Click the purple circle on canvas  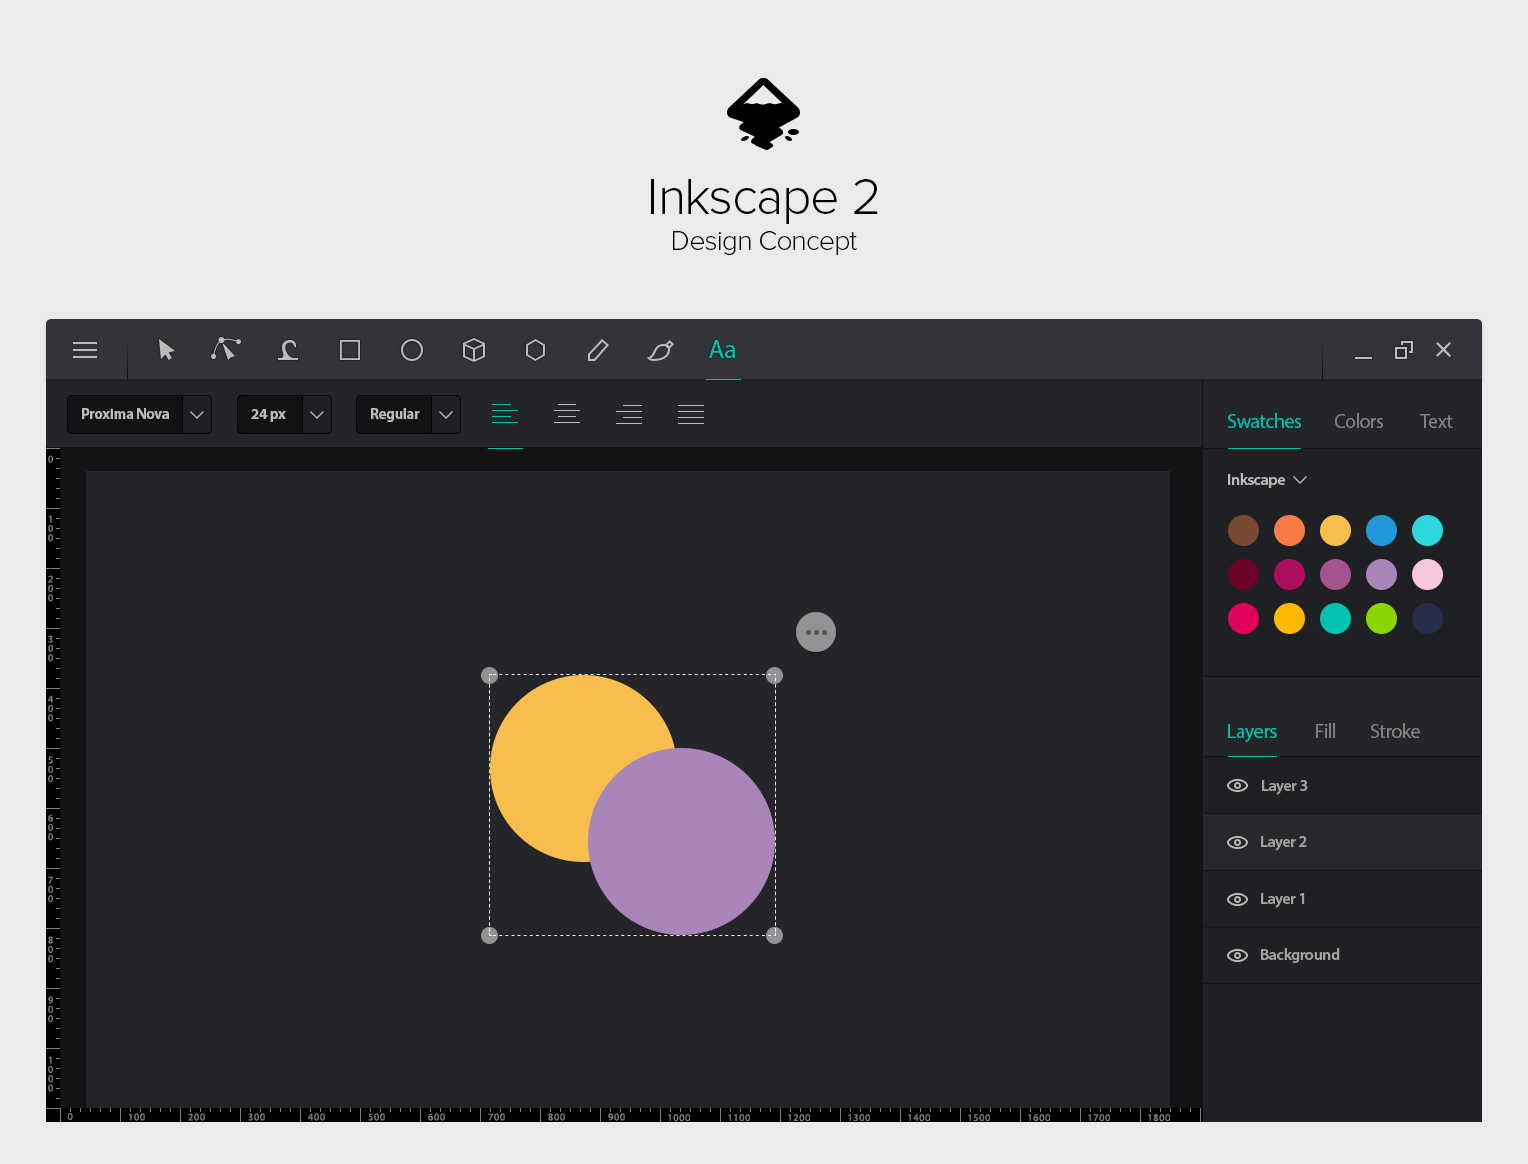click(682, 841)
